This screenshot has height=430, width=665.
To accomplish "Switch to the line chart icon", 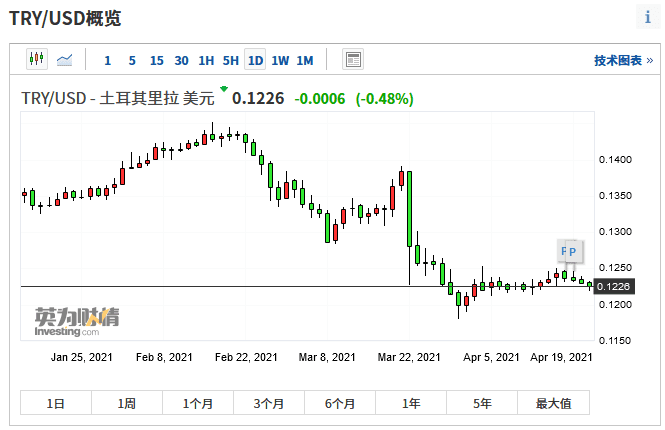I will tap(65, 60).
